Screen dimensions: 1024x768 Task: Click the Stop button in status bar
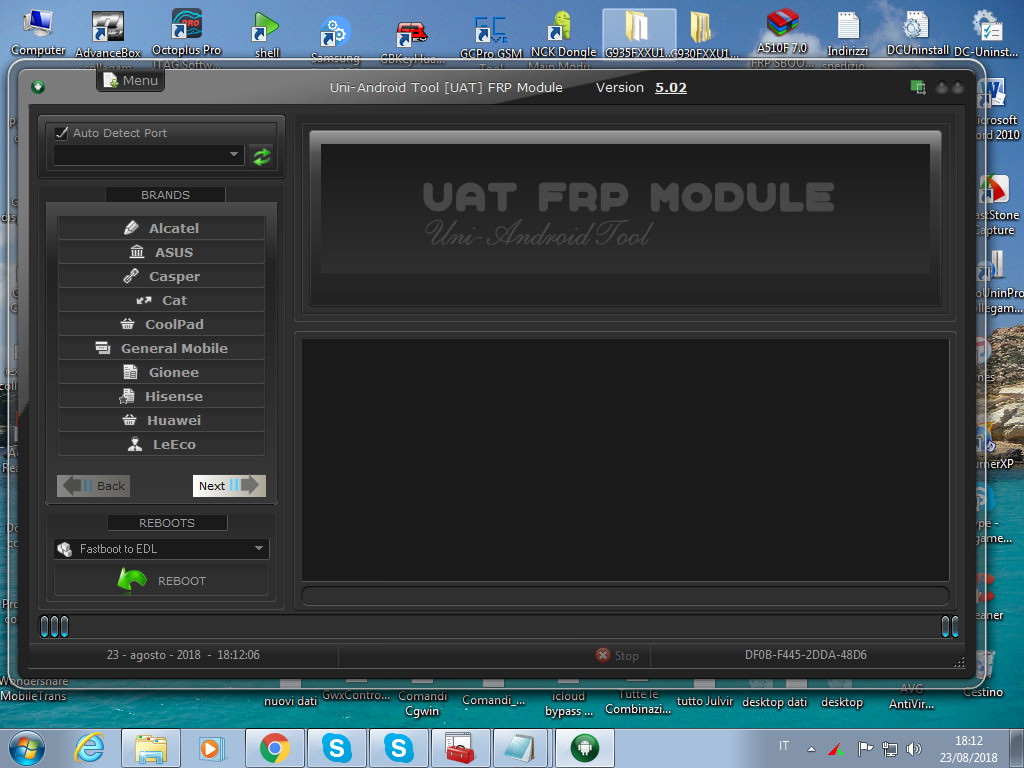(617, 655)
